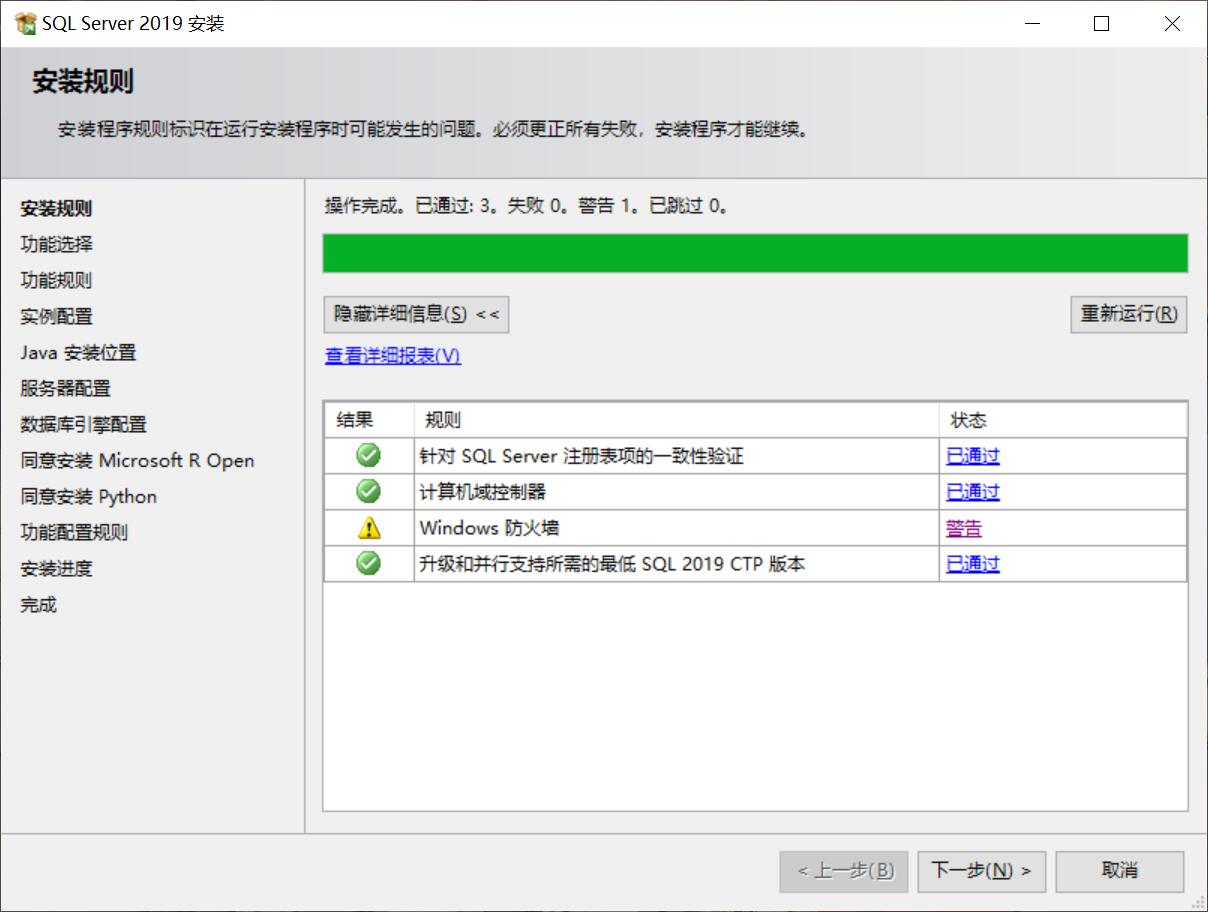The image size is (1208, 912).
Task: Select Java 安装位置 step in sidebar
Action: tap(78, 353)
